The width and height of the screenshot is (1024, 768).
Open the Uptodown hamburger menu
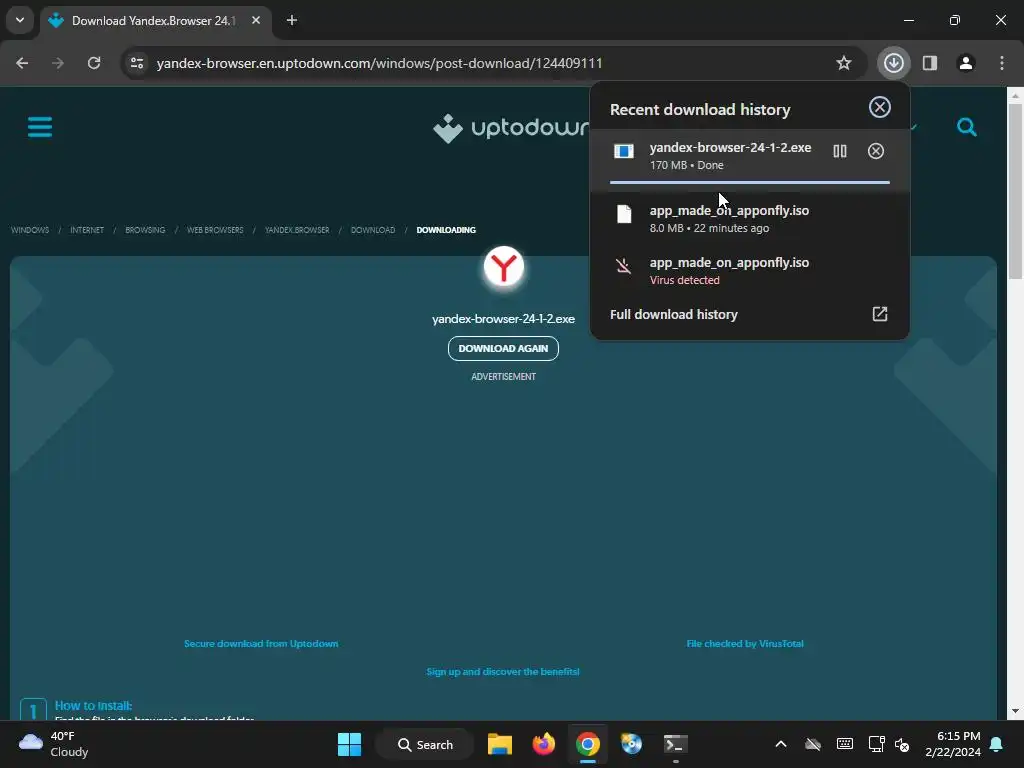(x=40, y=127)
